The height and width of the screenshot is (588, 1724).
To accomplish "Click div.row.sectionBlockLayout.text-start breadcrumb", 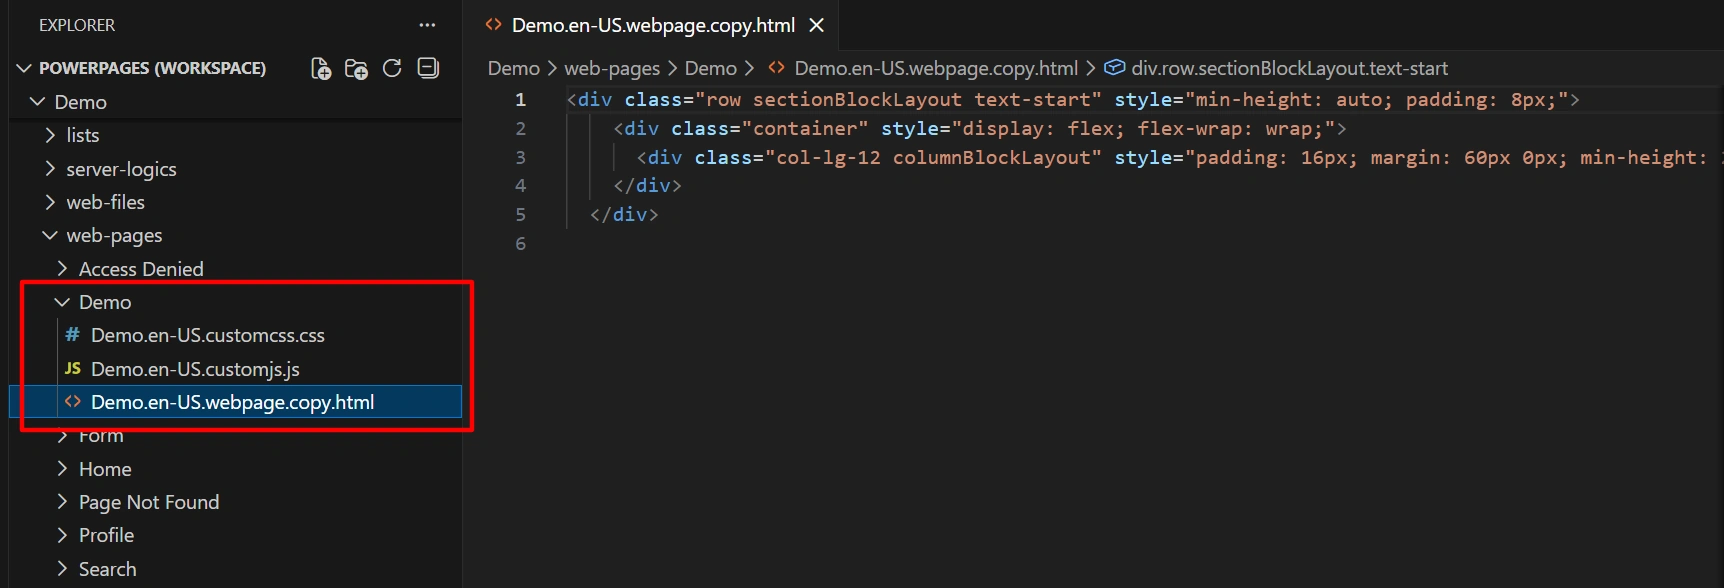I will tap(1289, 68).
